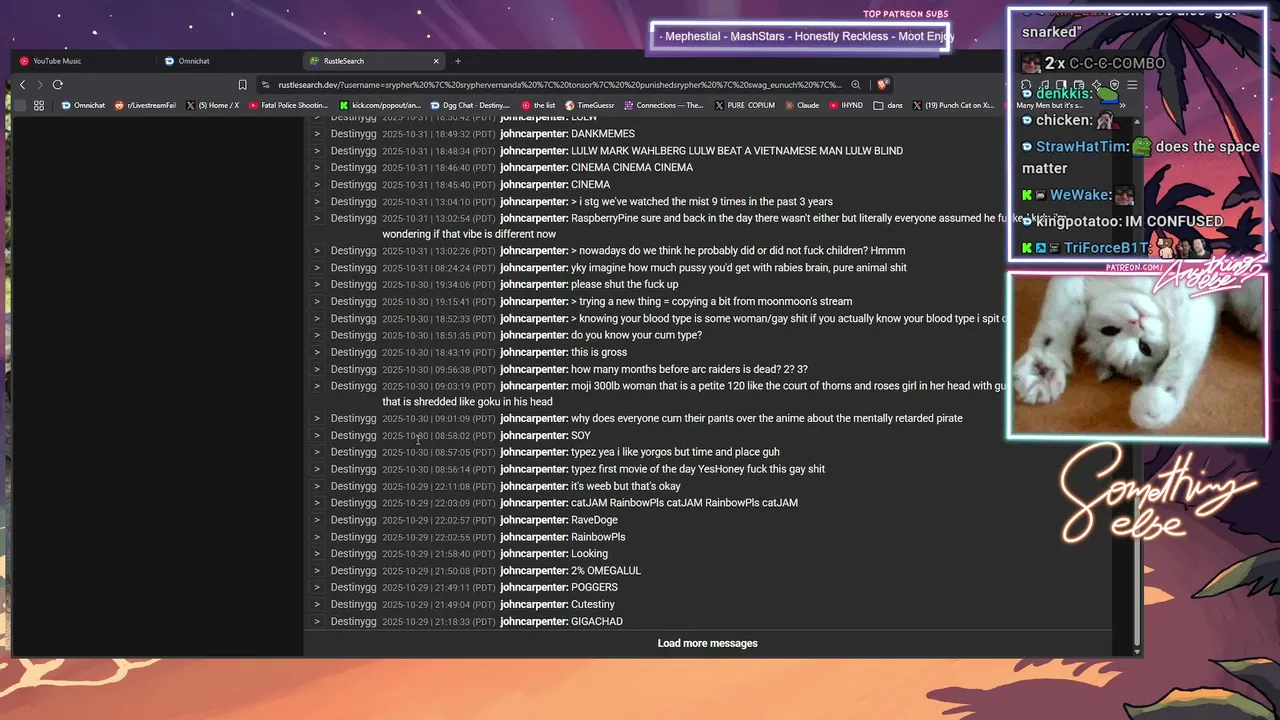The image size is (1280, 720).
Task: Click the zoom magnifier icon in address bar
Action: pos(855,85)
